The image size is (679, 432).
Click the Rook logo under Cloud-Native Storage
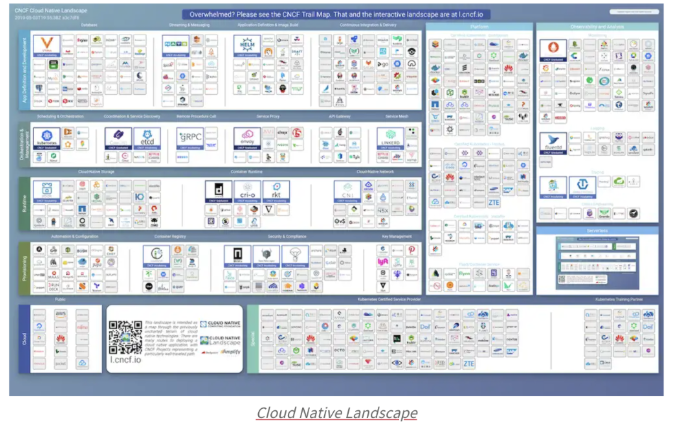[x=47, y=192]
